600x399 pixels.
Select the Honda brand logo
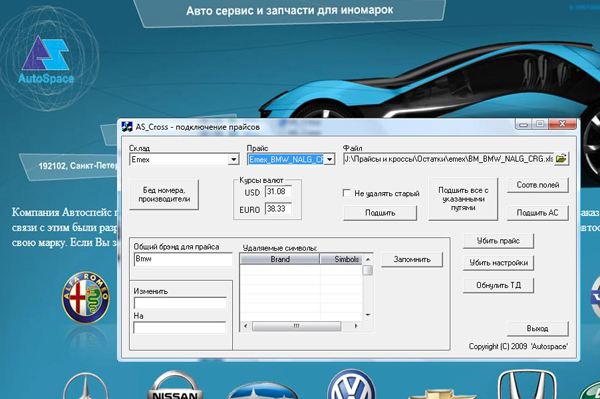click(527, 384)
